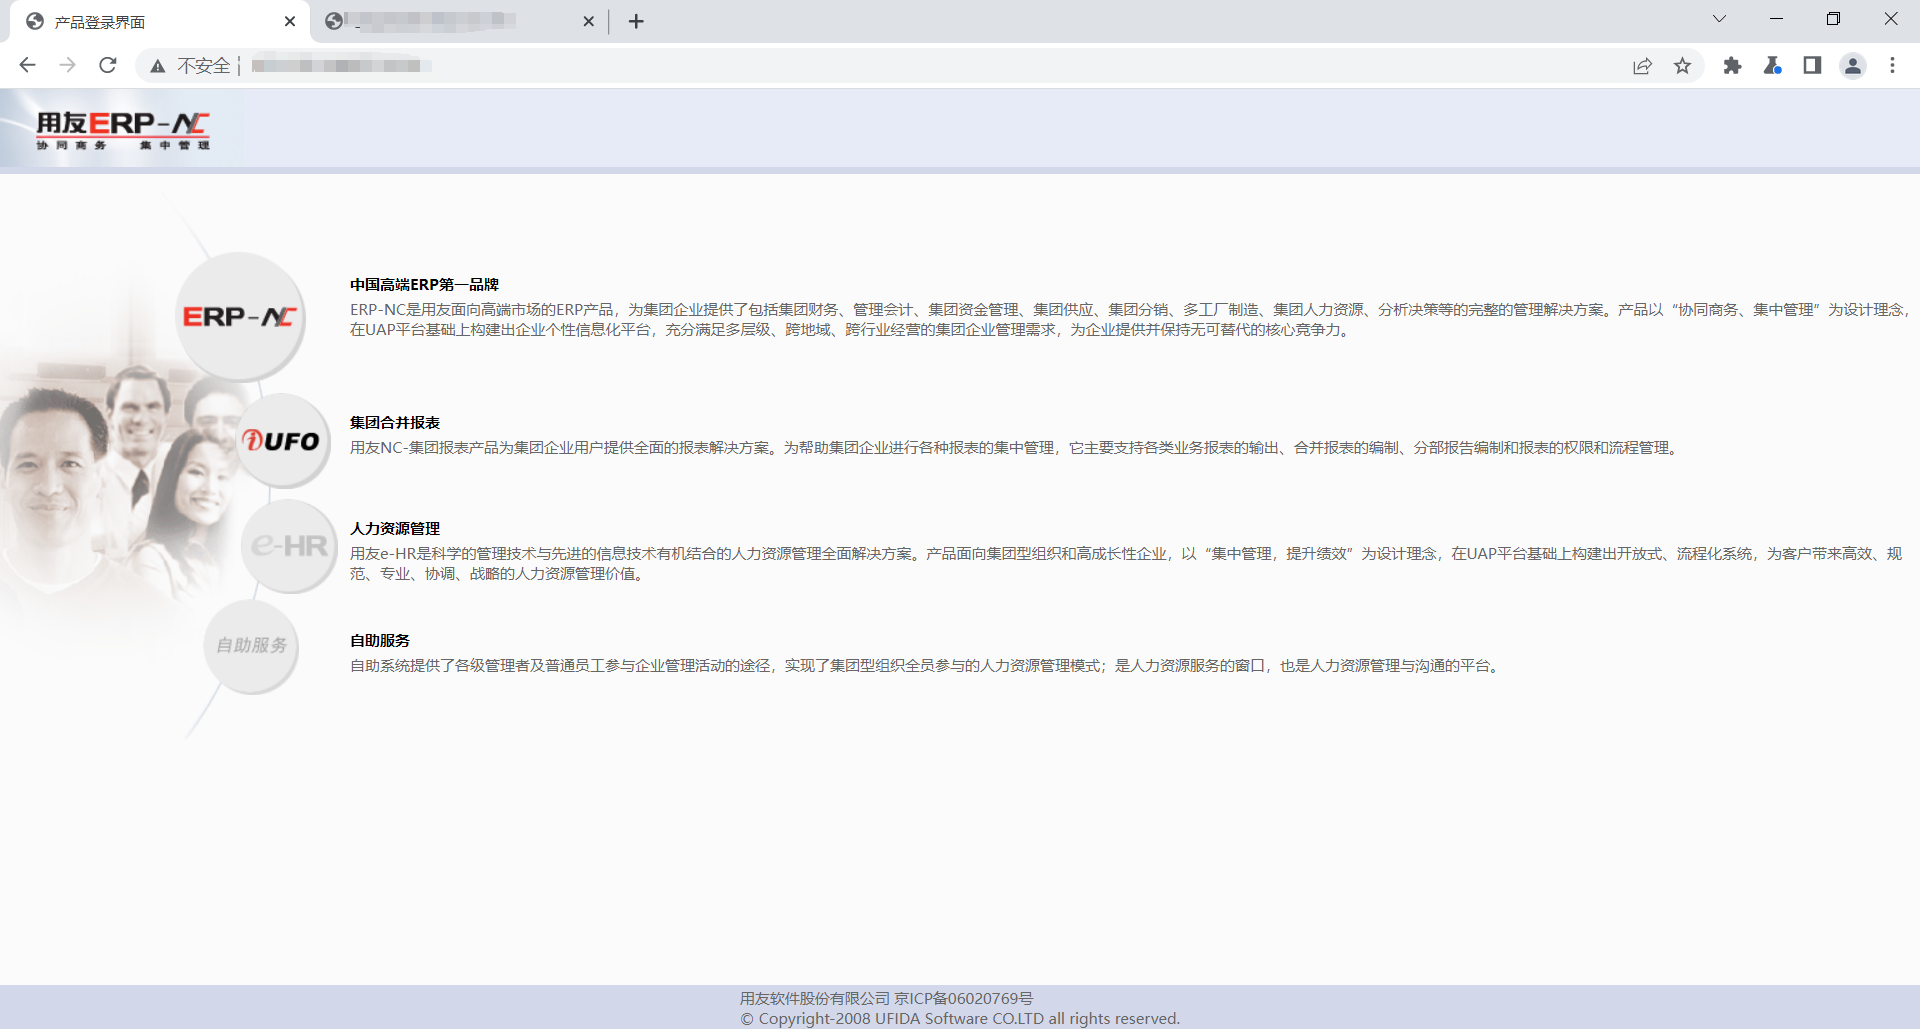Screen dimensions: 1920x1029
Task: Open the 自助服务 self-service circle
Action: coord(252,646)
